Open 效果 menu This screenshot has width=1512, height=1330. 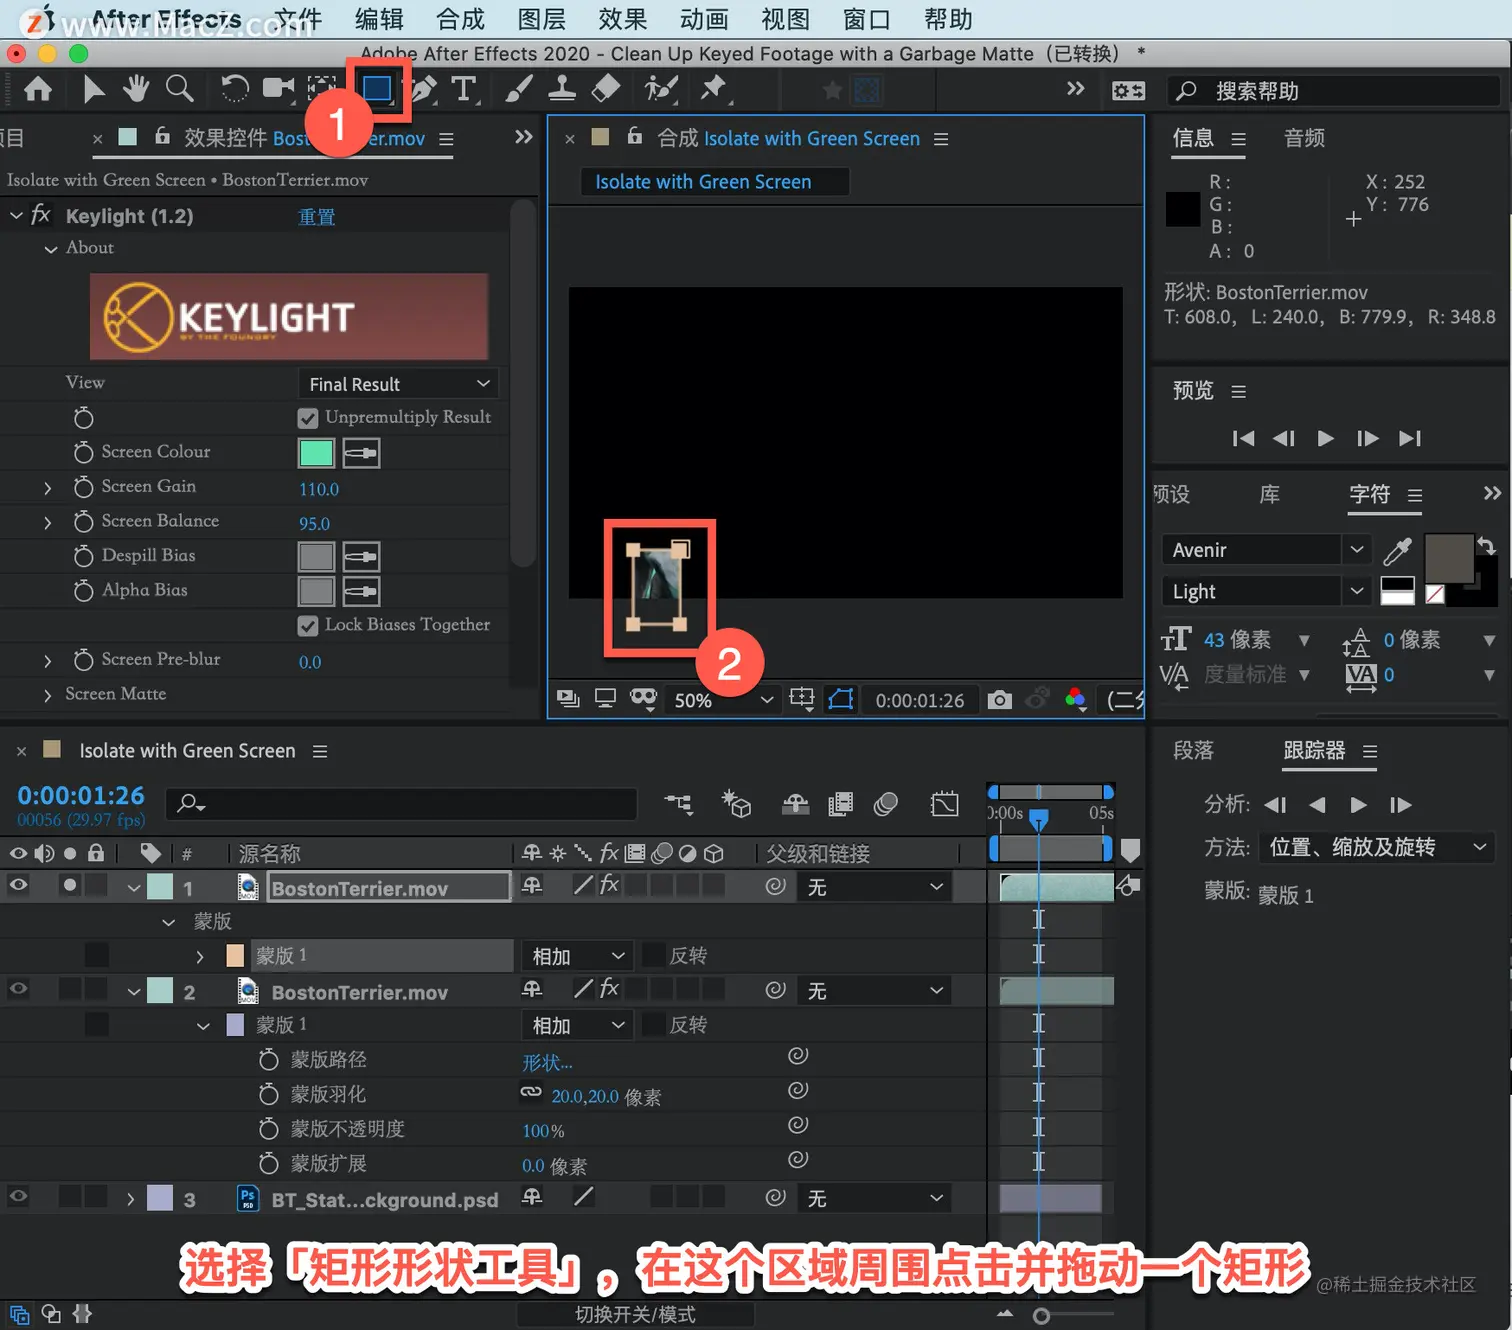point(623,19)
